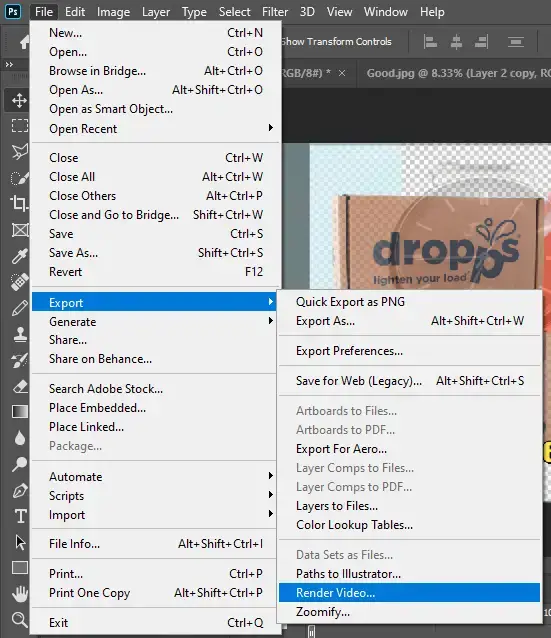Screen dimensions: 551x638
Task: Select the Horizontal Type tool
Action: coord(20,516)
